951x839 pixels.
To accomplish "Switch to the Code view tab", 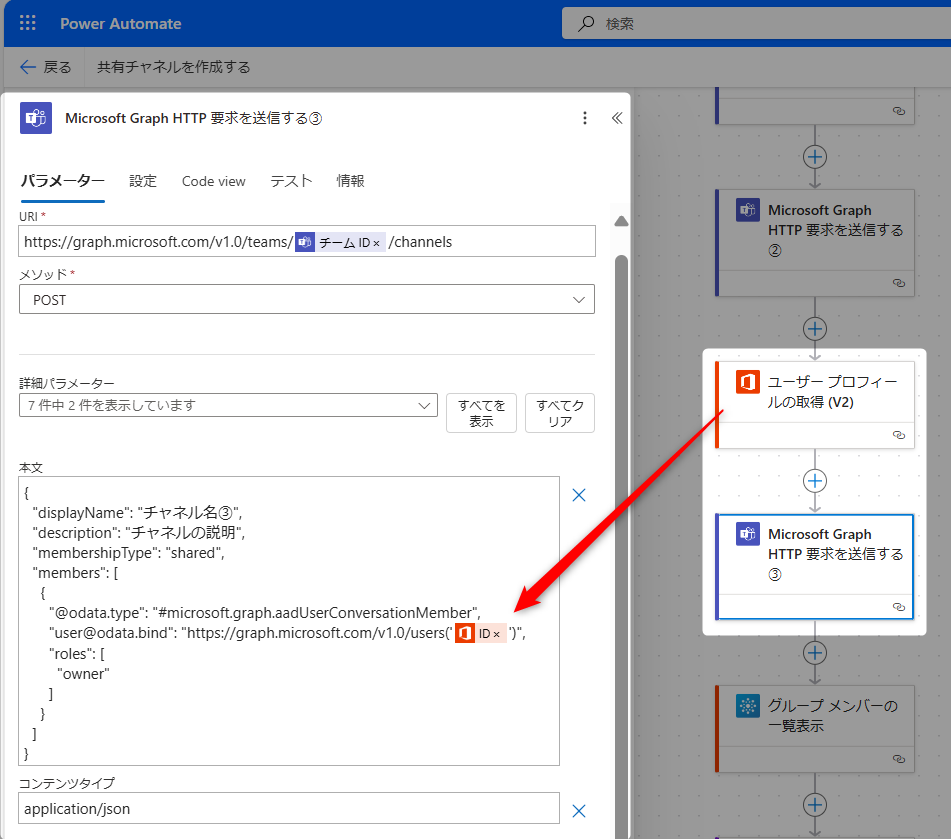I will pos(213,181).
